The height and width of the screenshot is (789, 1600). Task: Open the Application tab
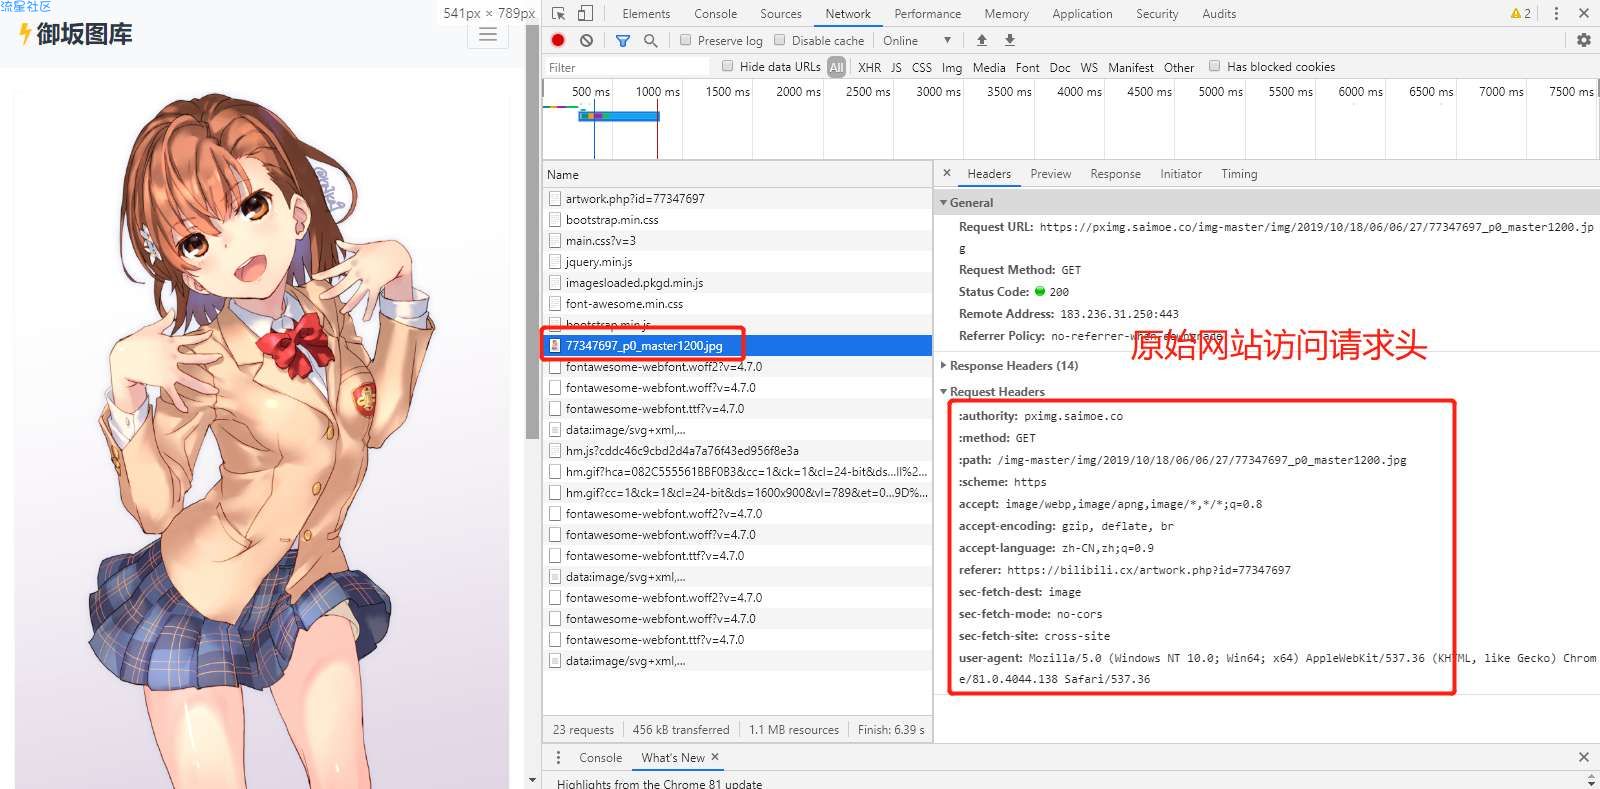point(1082,13)
